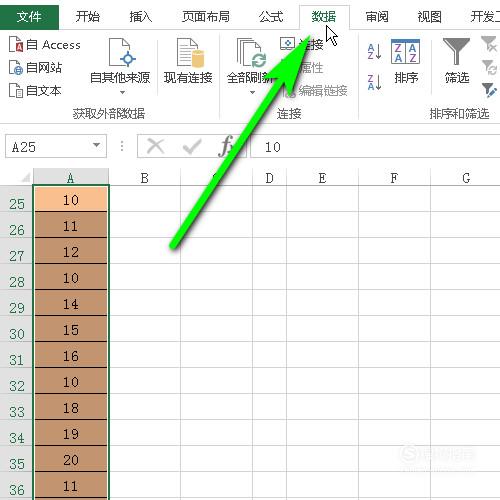Sort ascending A to Z
Screen dimensions: 500x500
(x=374, y=52)
